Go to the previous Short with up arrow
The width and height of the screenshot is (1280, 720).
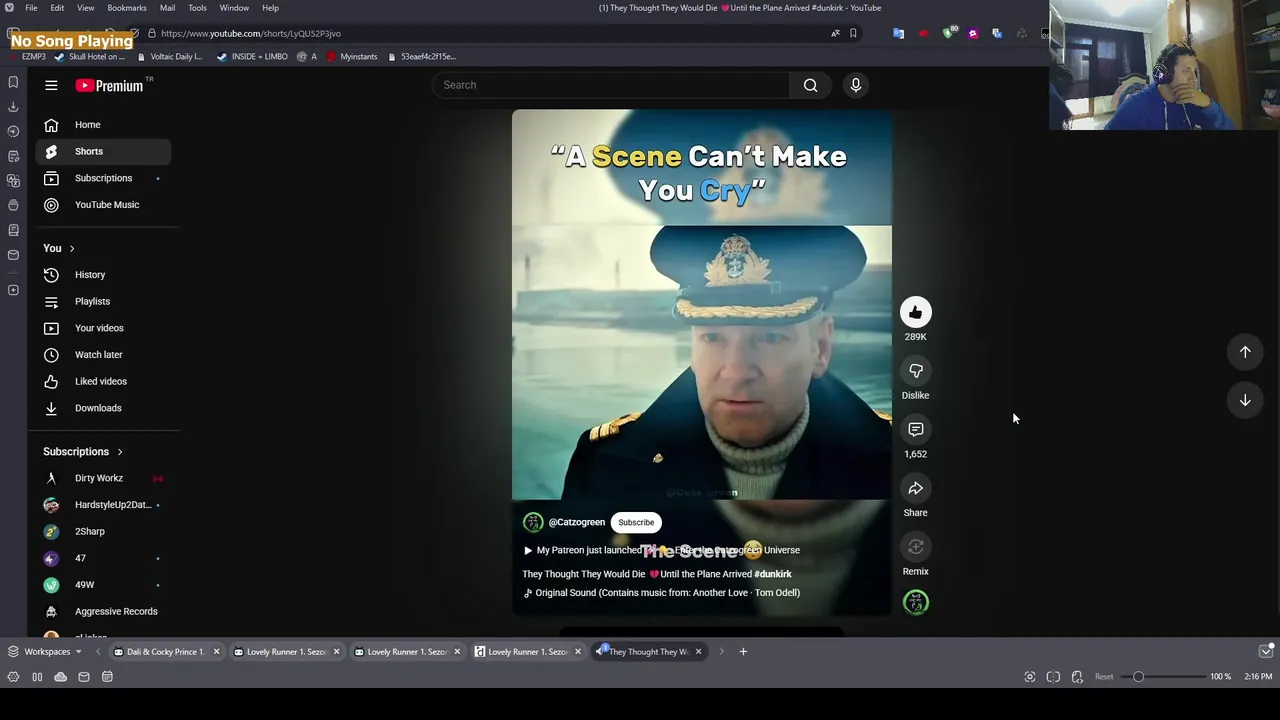1245,352
